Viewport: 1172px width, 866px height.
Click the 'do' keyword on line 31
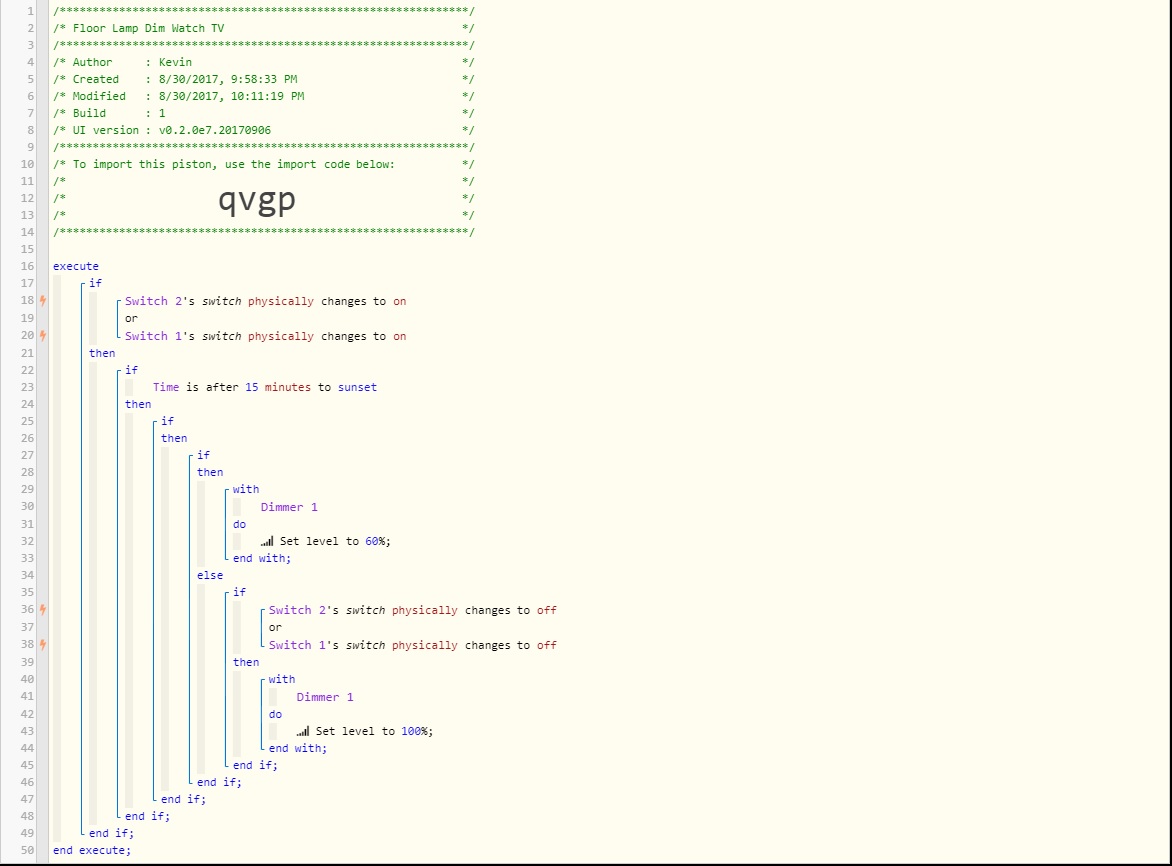pyautogui.click(x=239, y=525)
